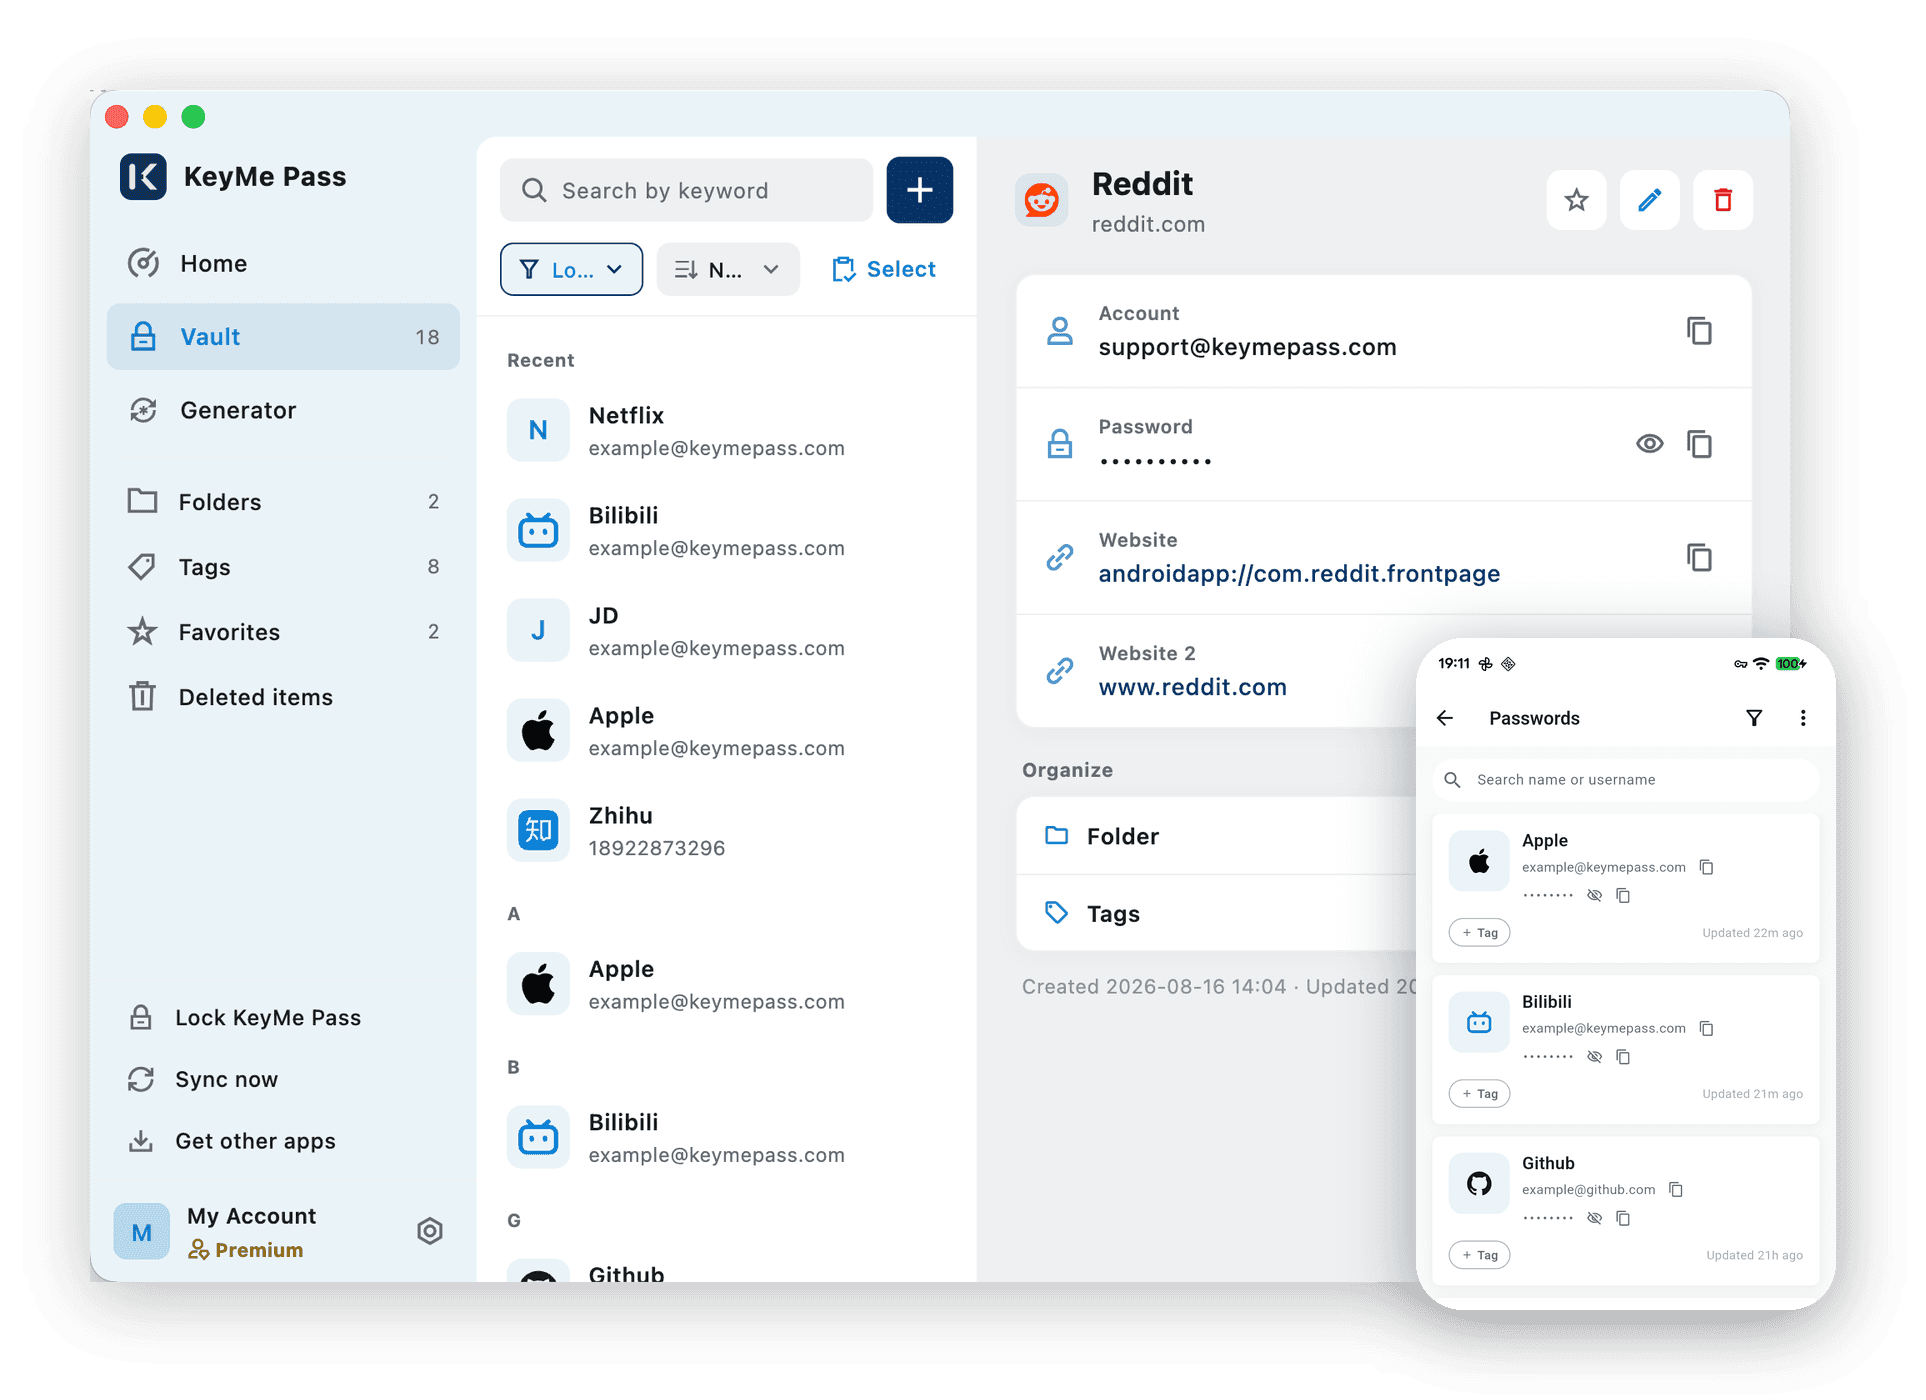
Task: Click the Apple logo on phone card
Action: (x=1479, y=861)
